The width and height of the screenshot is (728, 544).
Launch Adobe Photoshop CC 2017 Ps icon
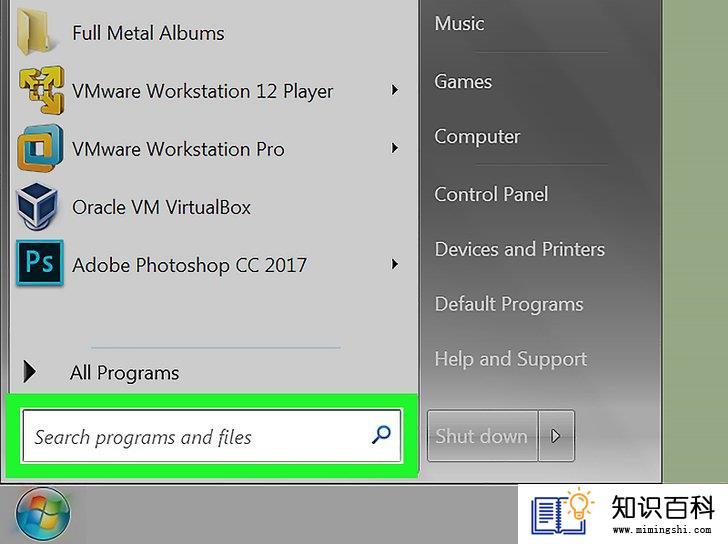(39, 262)
